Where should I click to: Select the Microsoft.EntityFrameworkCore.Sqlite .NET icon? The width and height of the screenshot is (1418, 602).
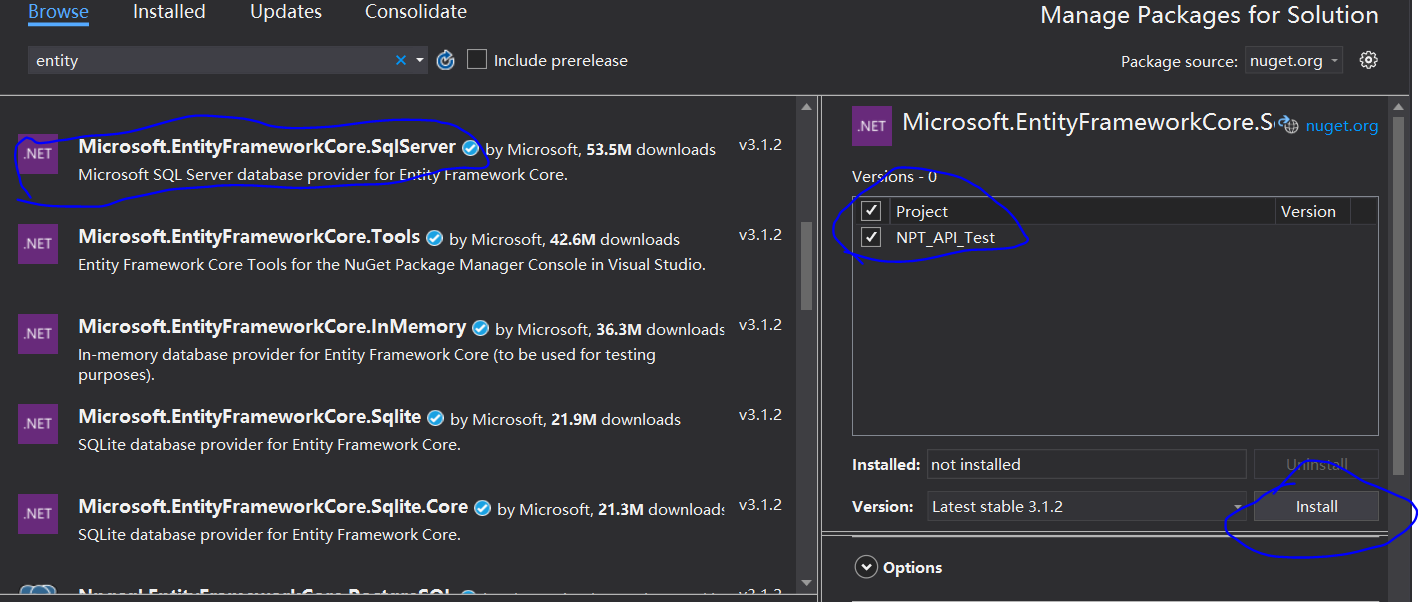[38, 424]
